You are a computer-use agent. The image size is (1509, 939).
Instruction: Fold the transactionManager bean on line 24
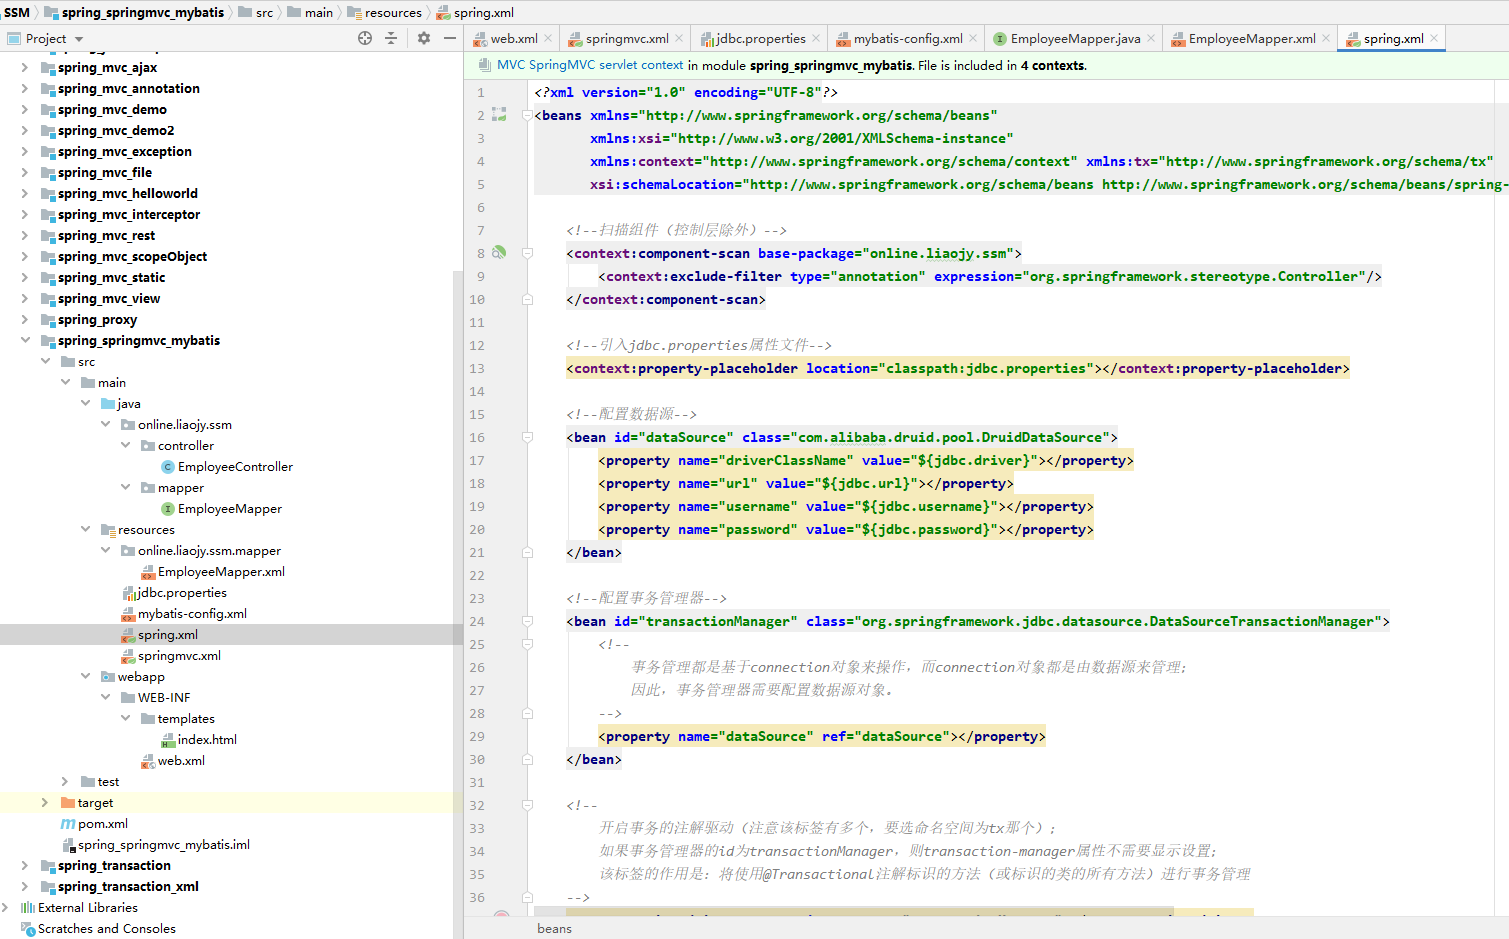527,621
